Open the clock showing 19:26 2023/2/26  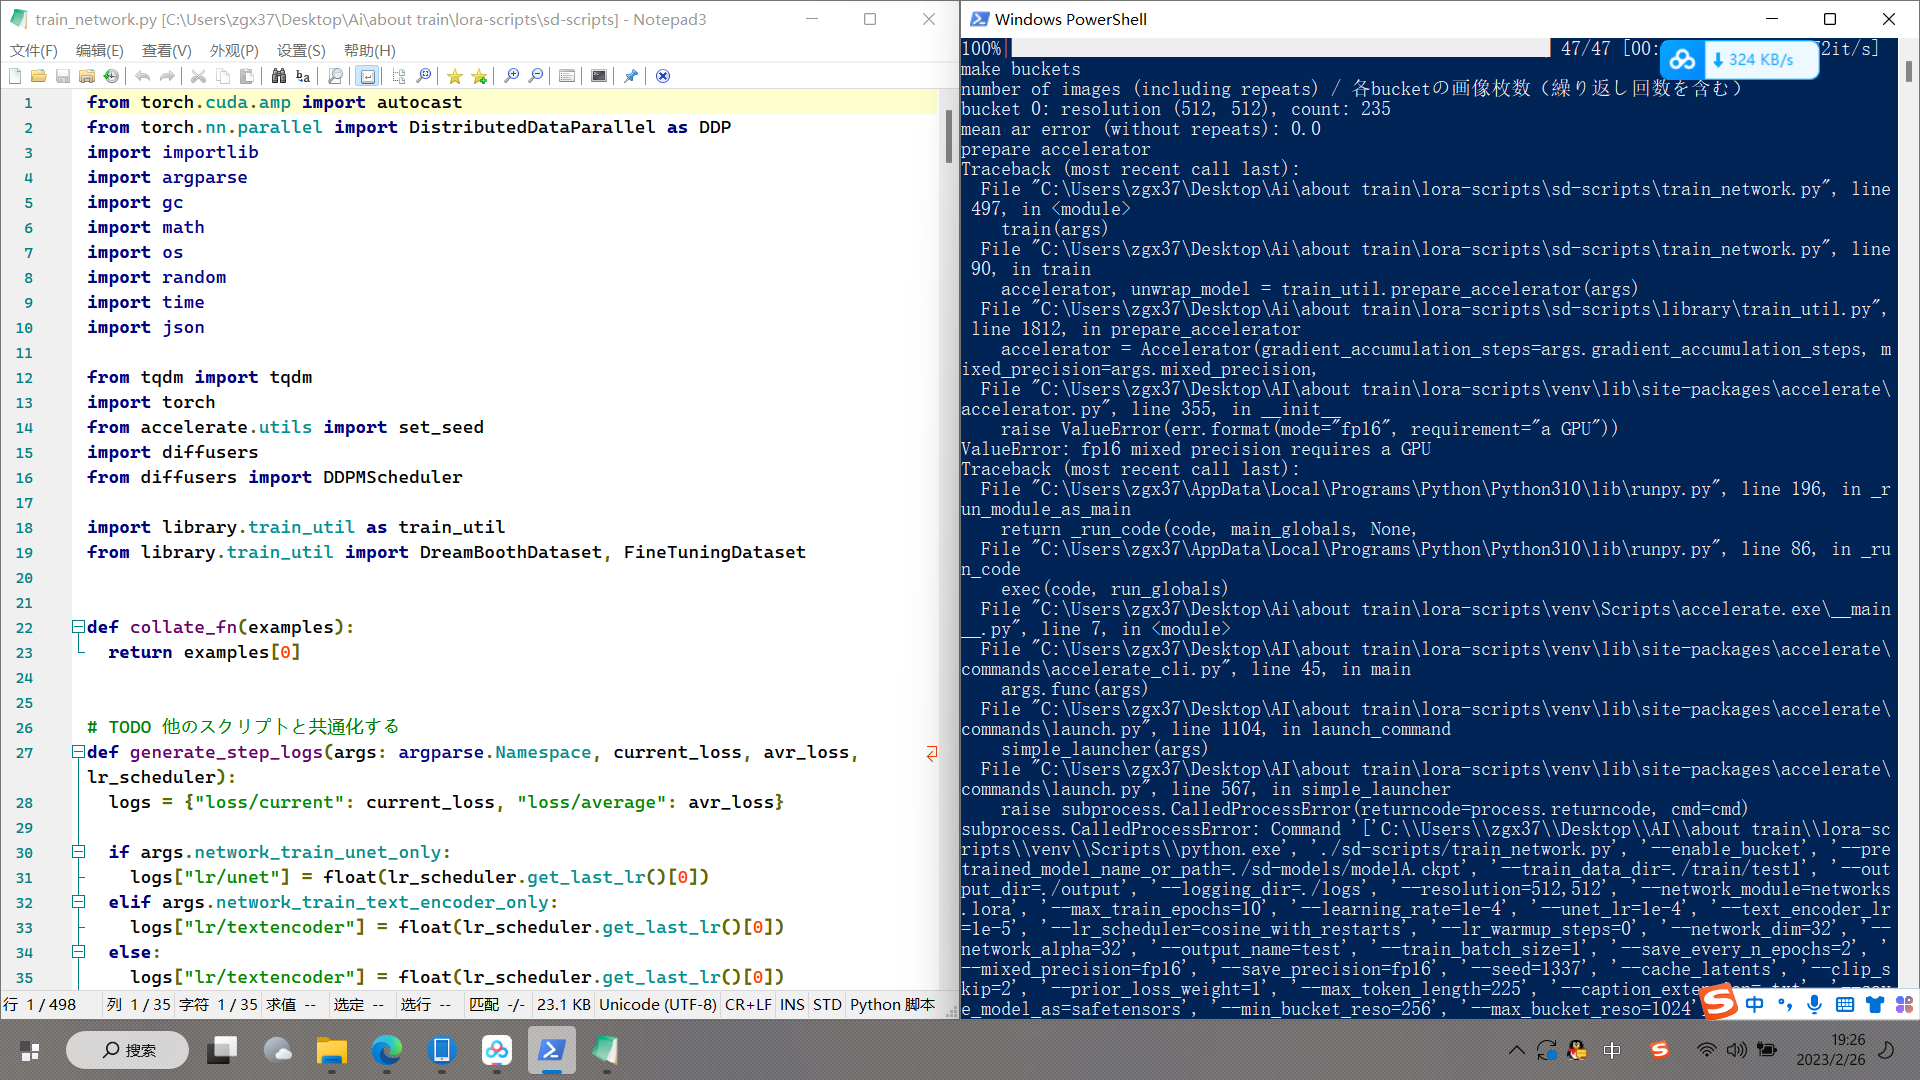(1830, 1050)
